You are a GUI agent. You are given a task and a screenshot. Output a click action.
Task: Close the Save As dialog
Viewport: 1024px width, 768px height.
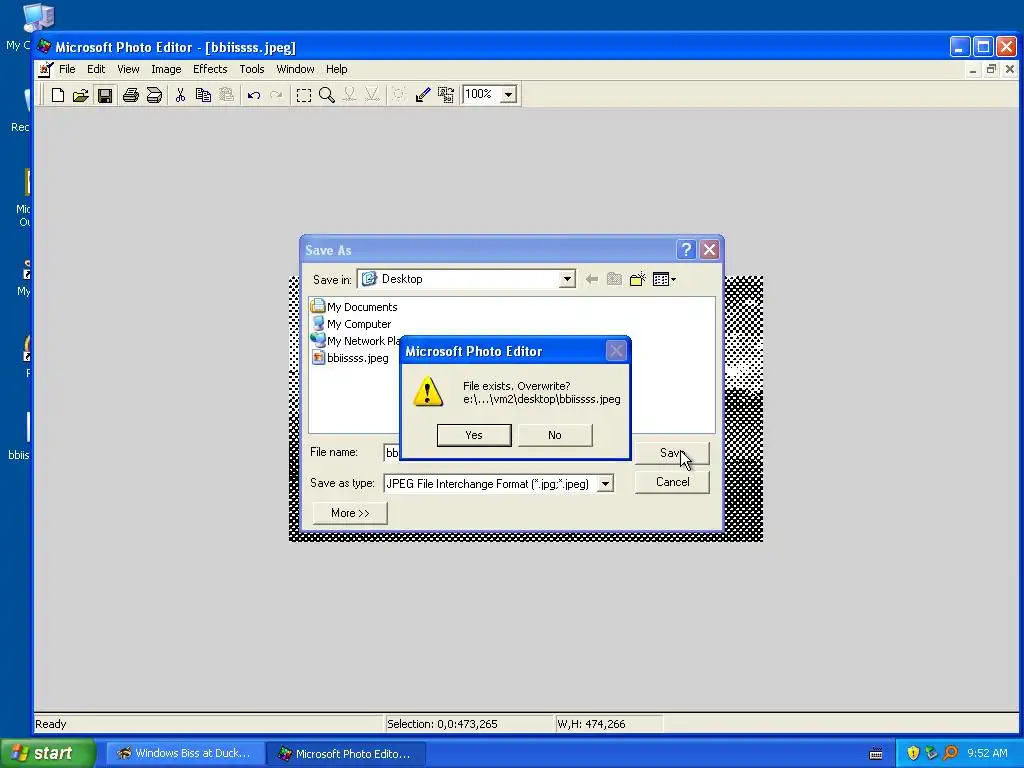[x=709, y=249]
